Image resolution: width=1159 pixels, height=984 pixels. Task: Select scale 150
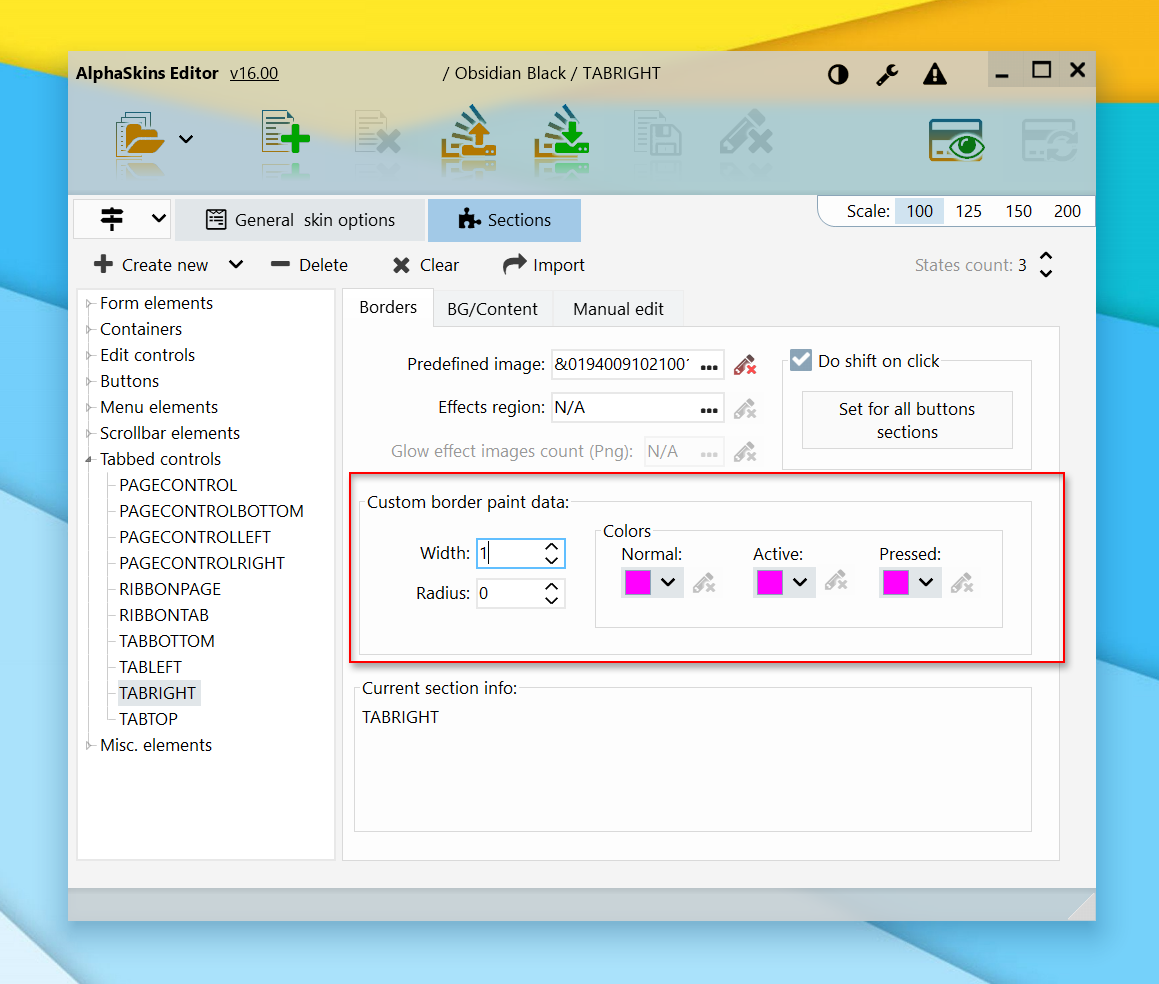point(1019,211)
